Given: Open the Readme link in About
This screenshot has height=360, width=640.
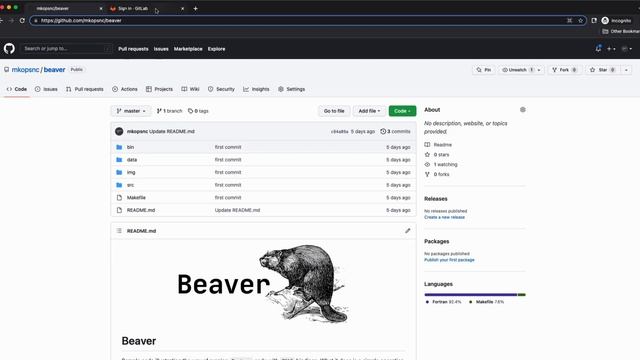Looking at the screenshot, I should [442, 145].
